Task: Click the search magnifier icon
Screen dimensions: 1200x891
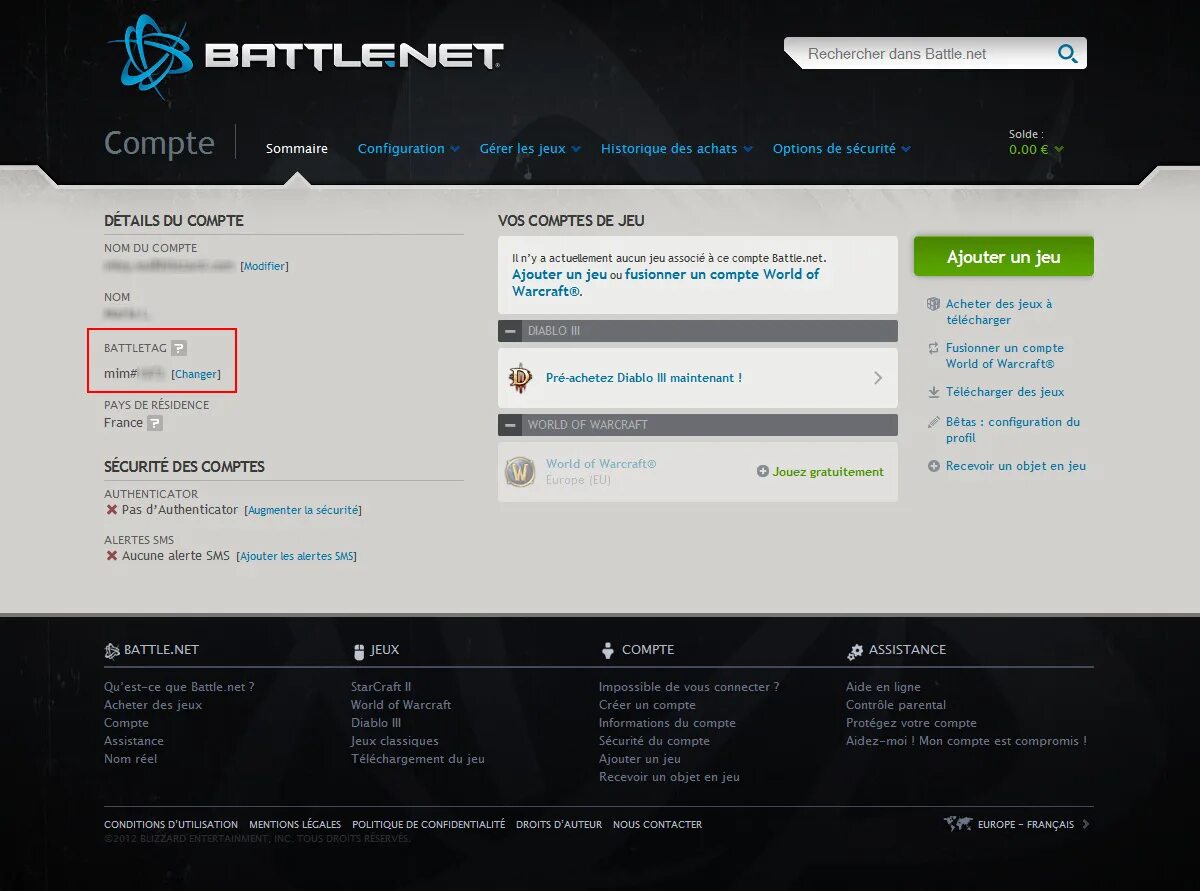Action: 1067,54
